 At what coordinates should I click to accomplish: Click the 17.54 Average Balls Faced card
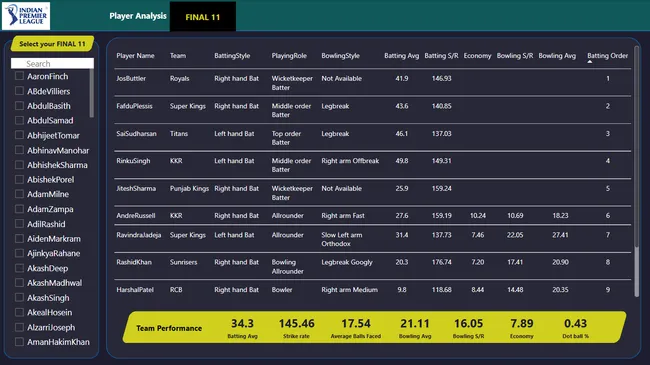(x=356, y=328)
